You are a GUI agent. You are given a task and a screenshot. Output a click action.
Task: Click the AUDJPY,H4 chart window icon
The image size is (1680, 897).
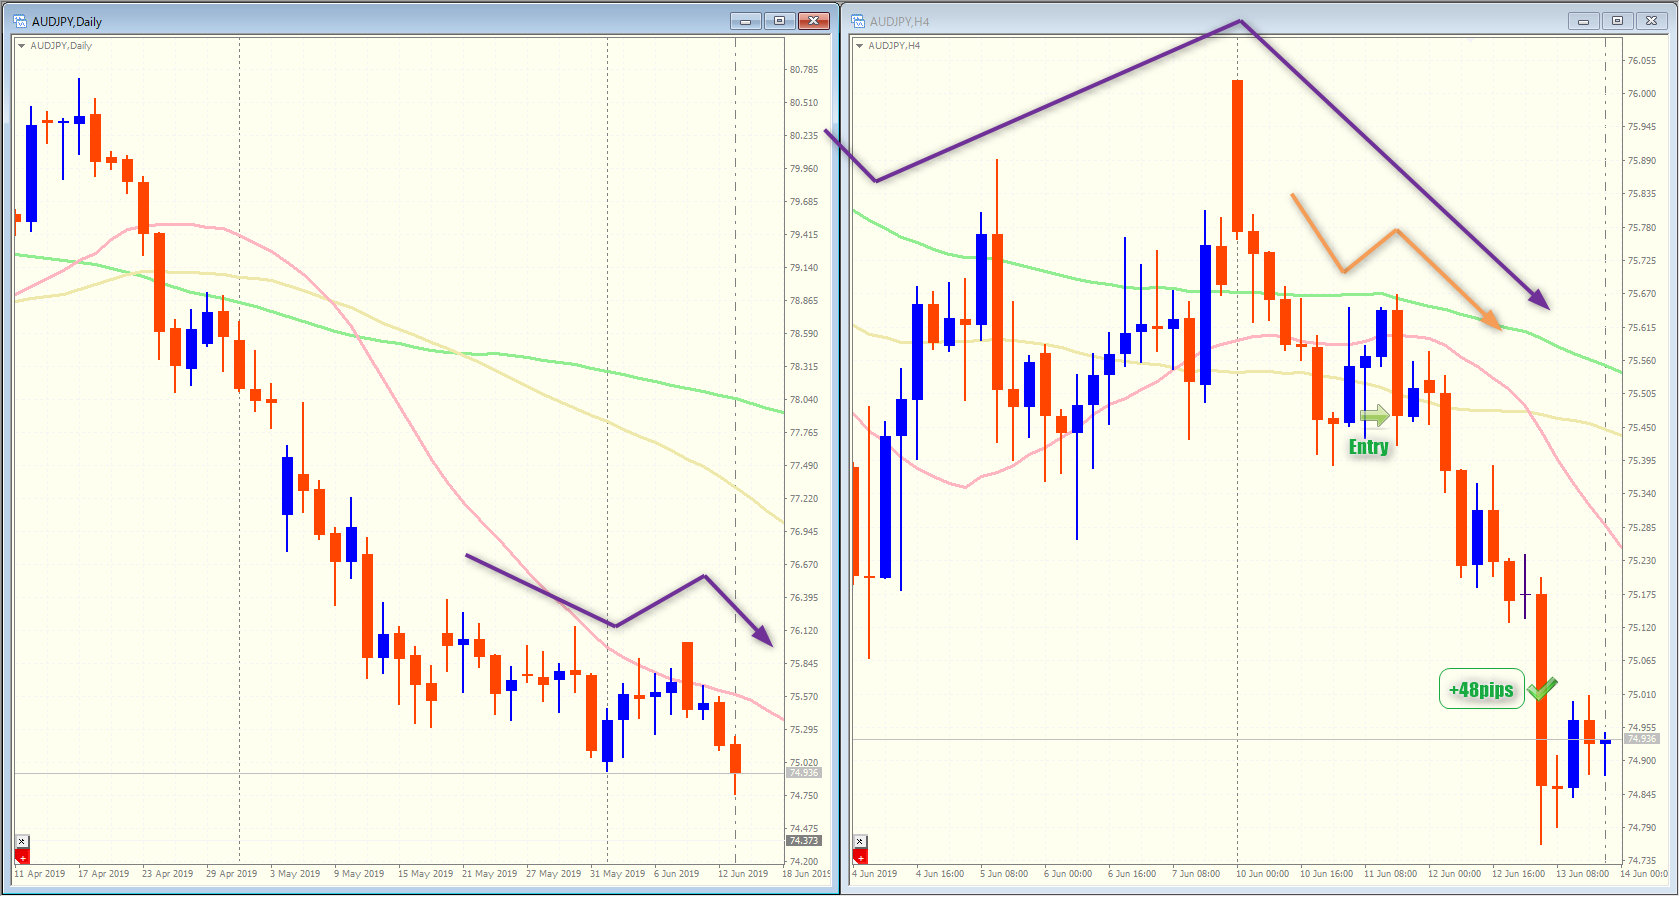pos(858,21)
